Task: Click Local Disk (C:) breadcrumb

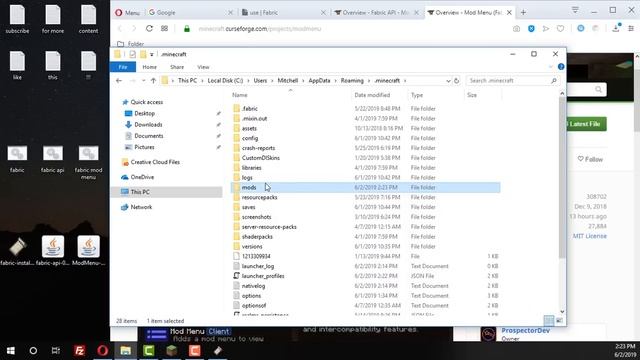Action: (225, 81)
